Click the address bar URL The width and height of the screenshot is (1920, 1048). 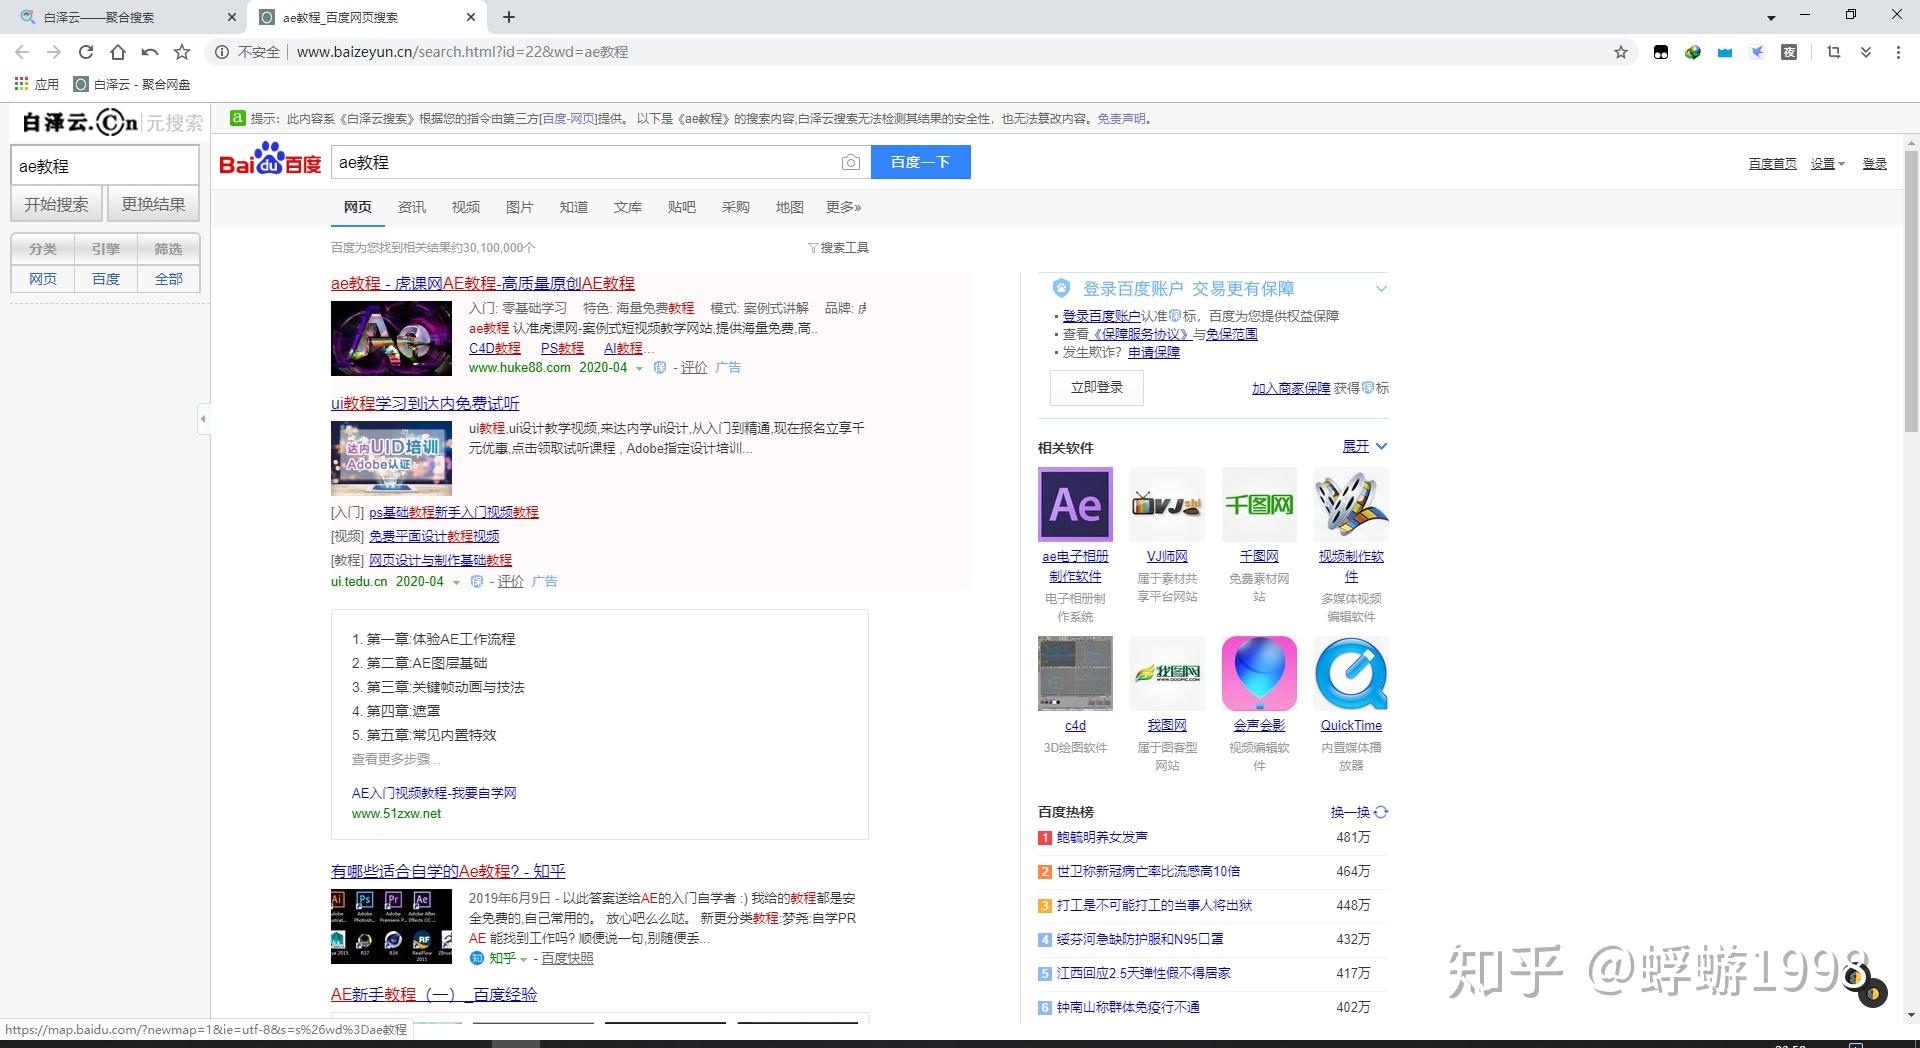(462, 52)
